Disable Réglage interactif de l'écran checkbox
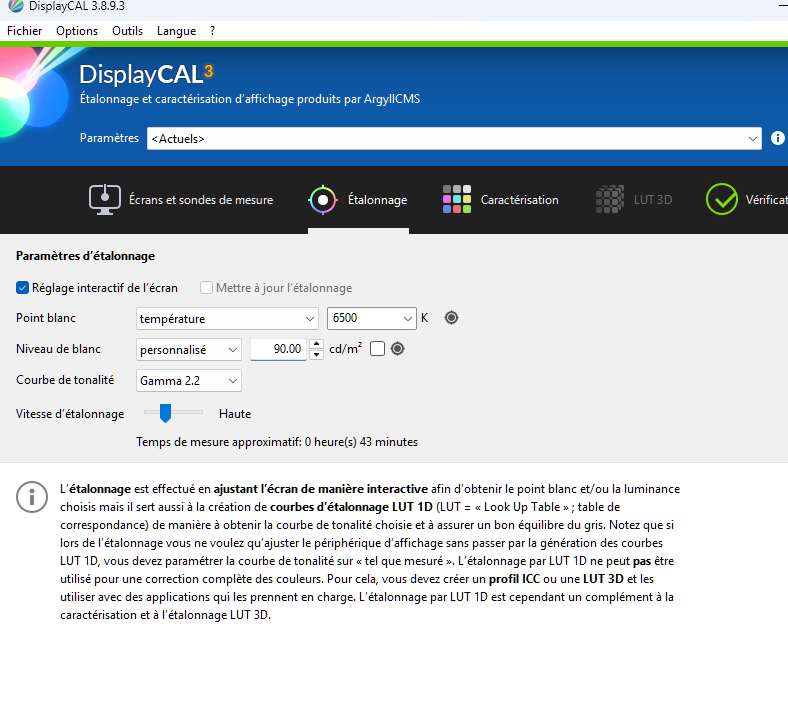Screen dimensions: 788x710 tap(23, 288)
